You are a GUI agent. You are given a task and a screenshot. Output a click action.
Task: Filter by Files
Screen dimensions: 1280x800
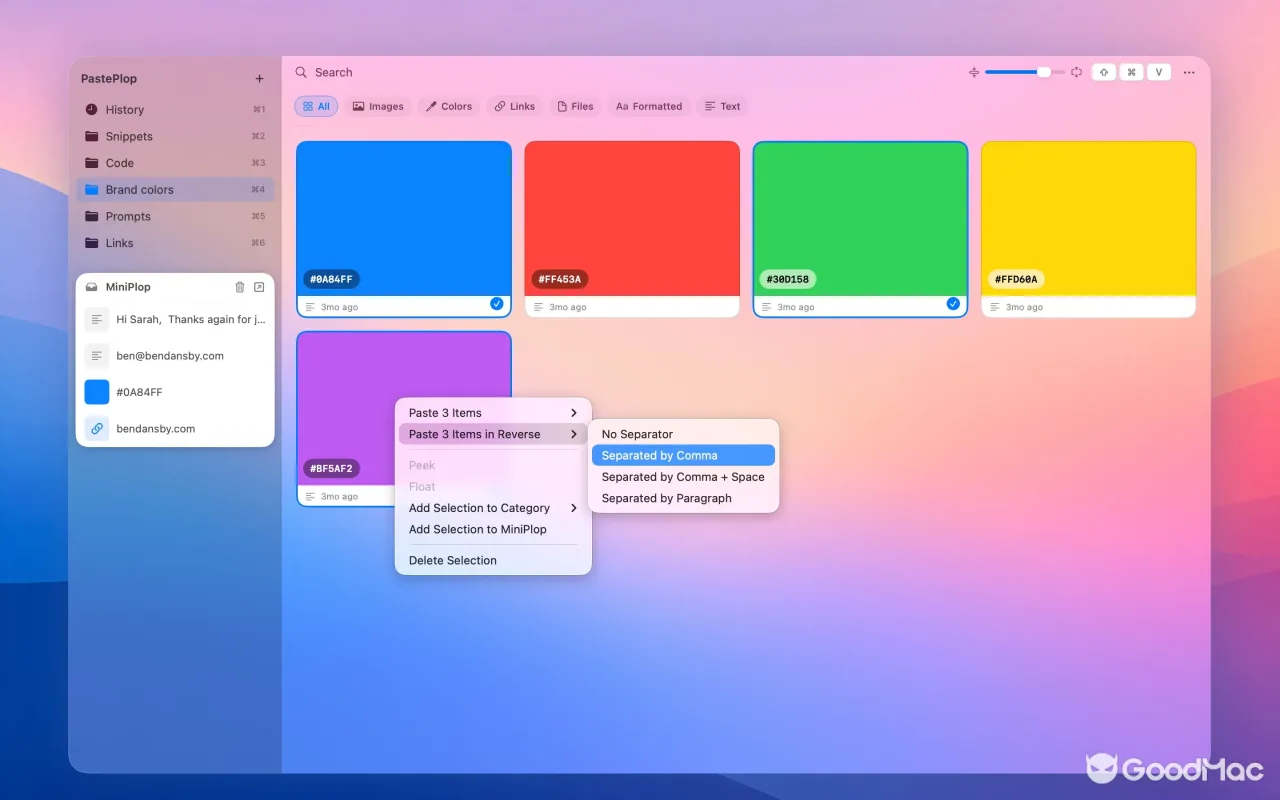(575, 106)
